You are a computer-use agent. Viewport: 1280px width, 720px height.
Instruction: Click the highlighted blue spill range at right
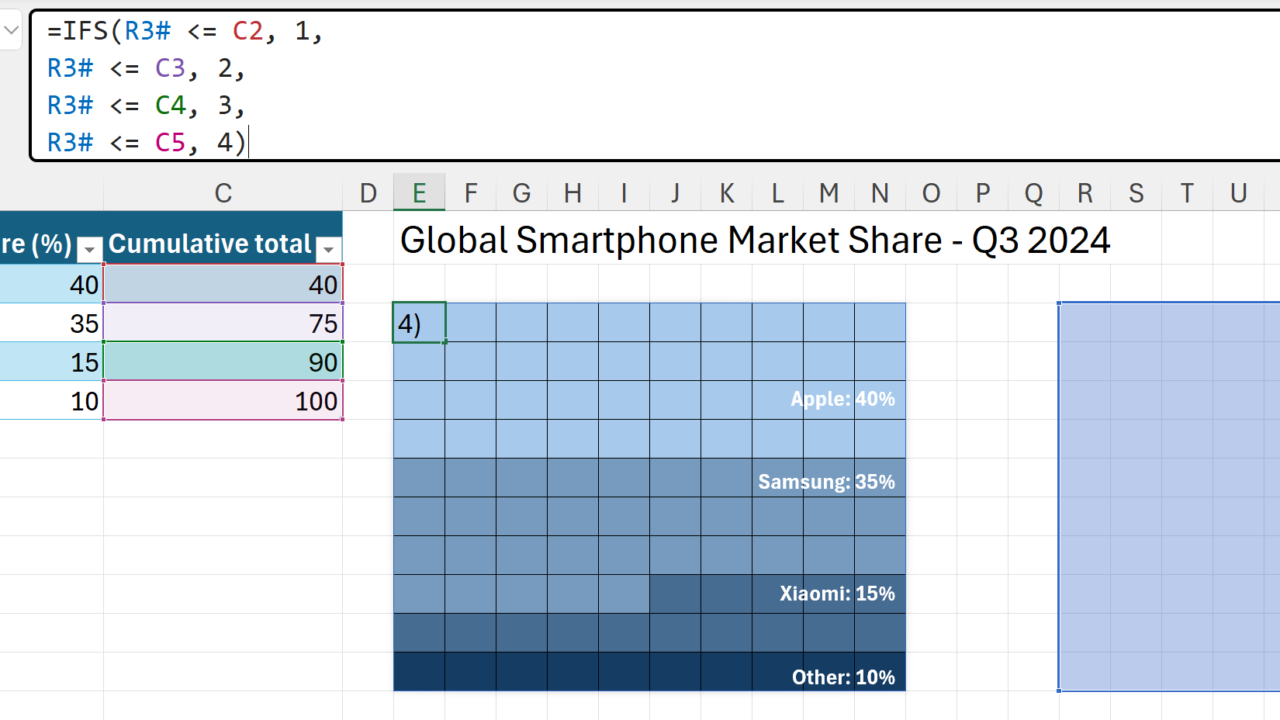(x=1168, y=496)
